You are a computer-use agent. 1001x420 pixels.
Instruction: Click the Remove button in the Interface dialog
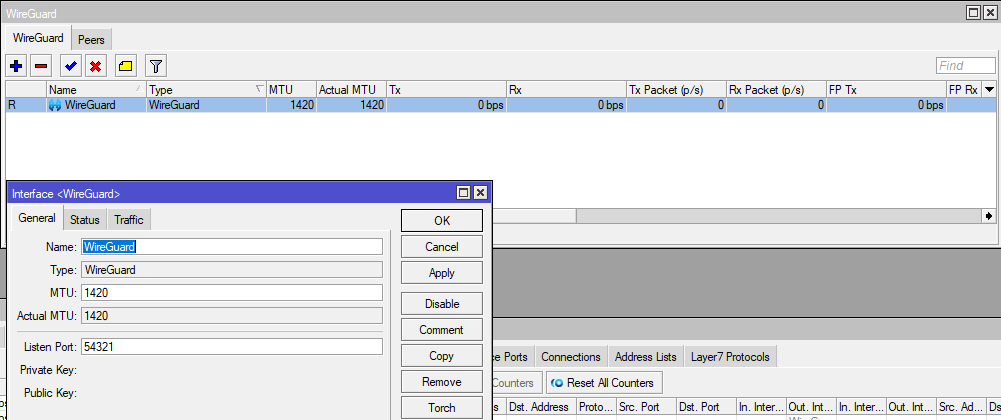tap(442, 382)
